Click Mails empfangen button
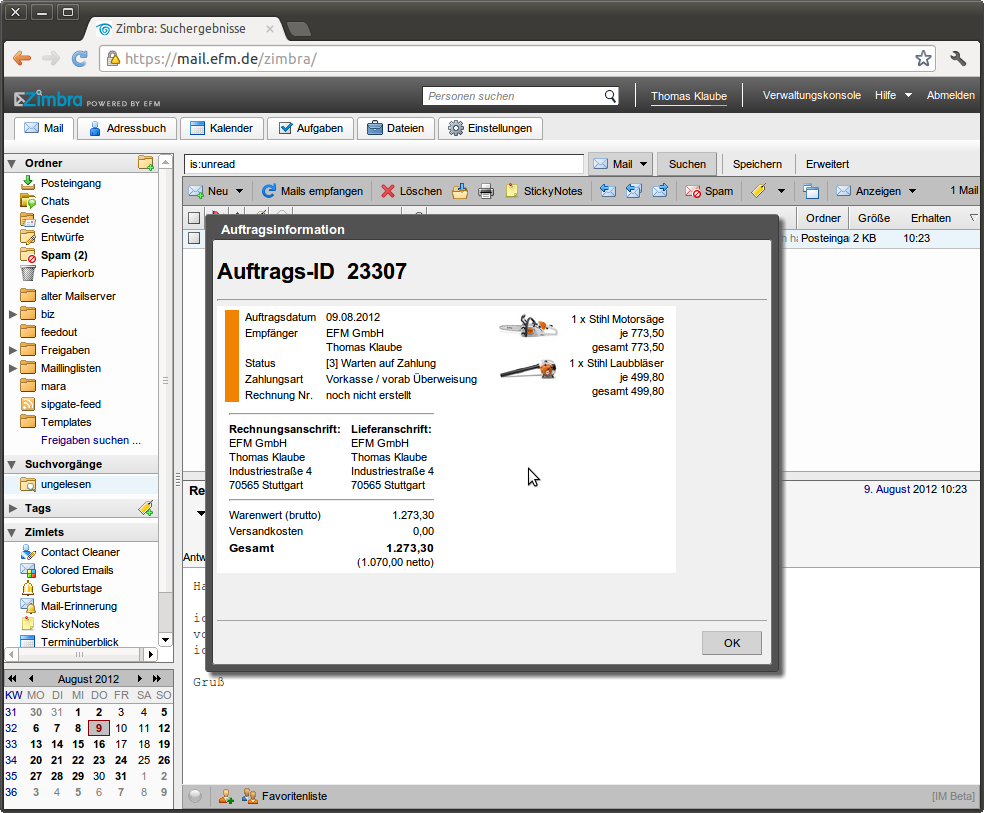Image resolution: width=984 pixels, height=813 pixels. (x=312, y=191)
